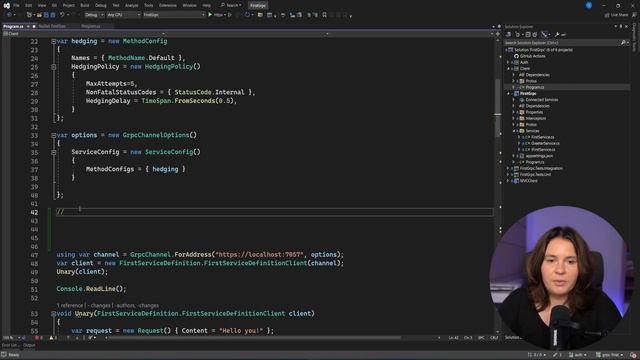This screenshot has width=640, height=360.
Task: Click Solution Explorer Collapse All icon
Action: pos(528,35)
